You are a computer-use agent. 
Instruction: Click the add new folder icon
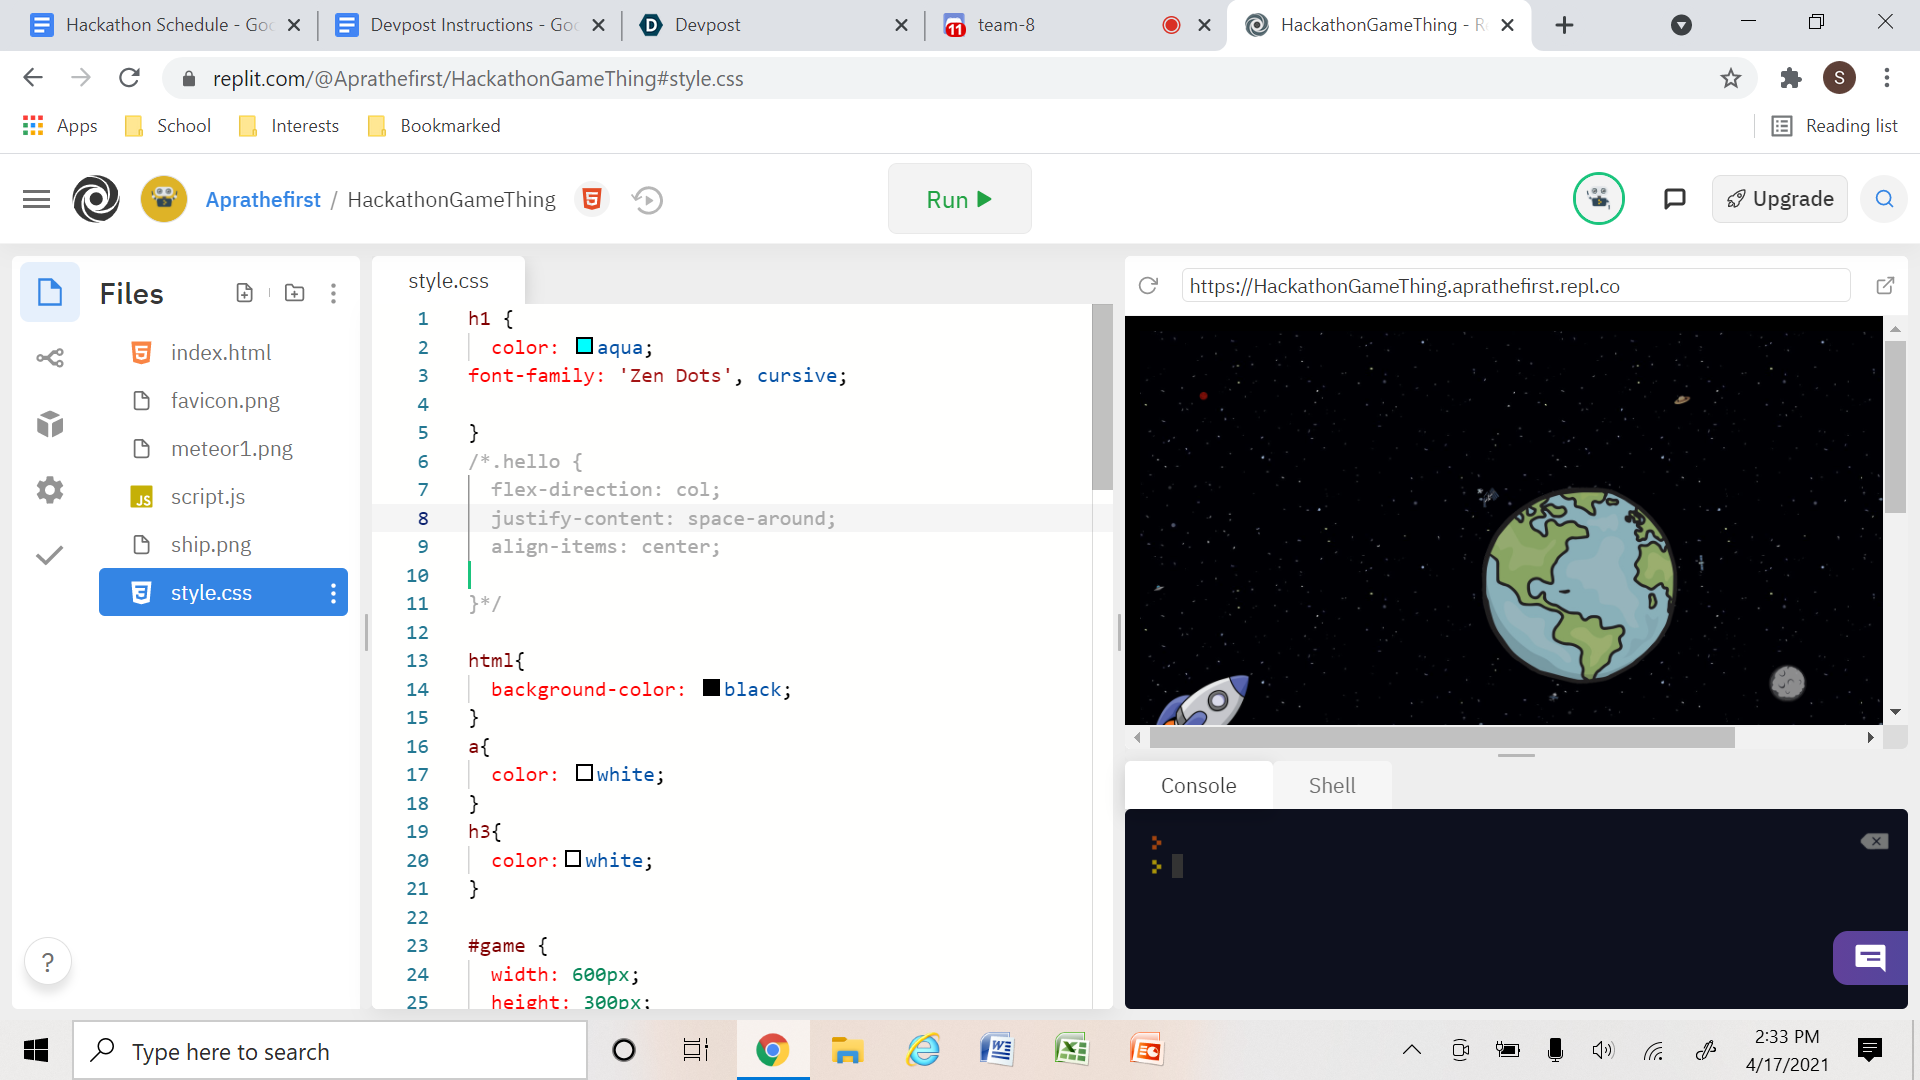294,293
